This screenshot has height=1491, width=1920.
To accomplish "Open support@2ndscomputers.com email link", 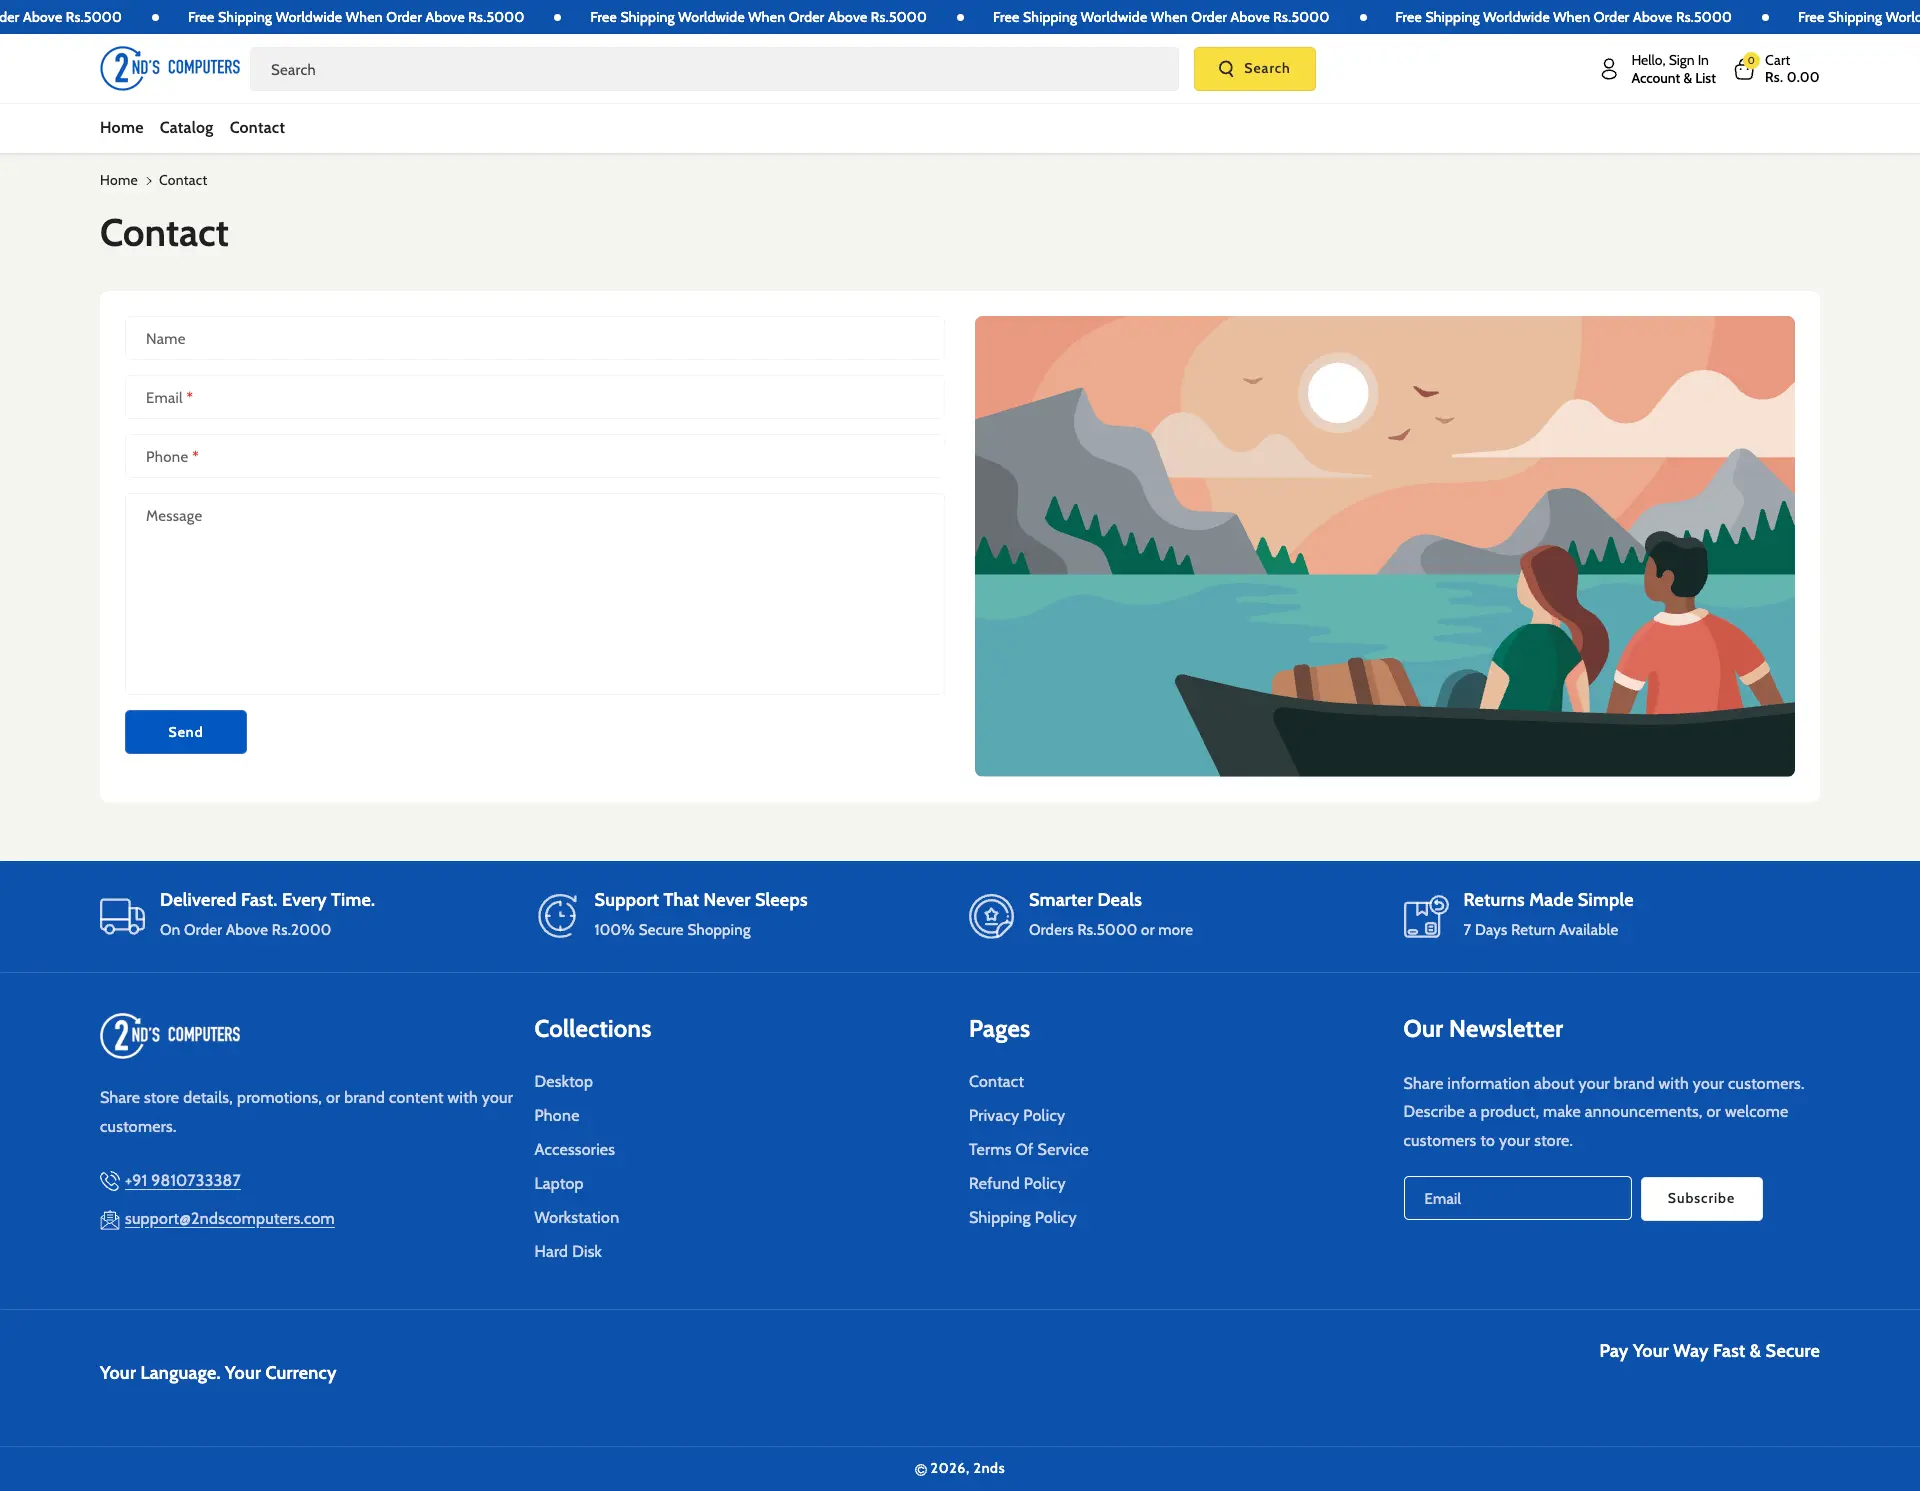I will tap(230, 1218).
